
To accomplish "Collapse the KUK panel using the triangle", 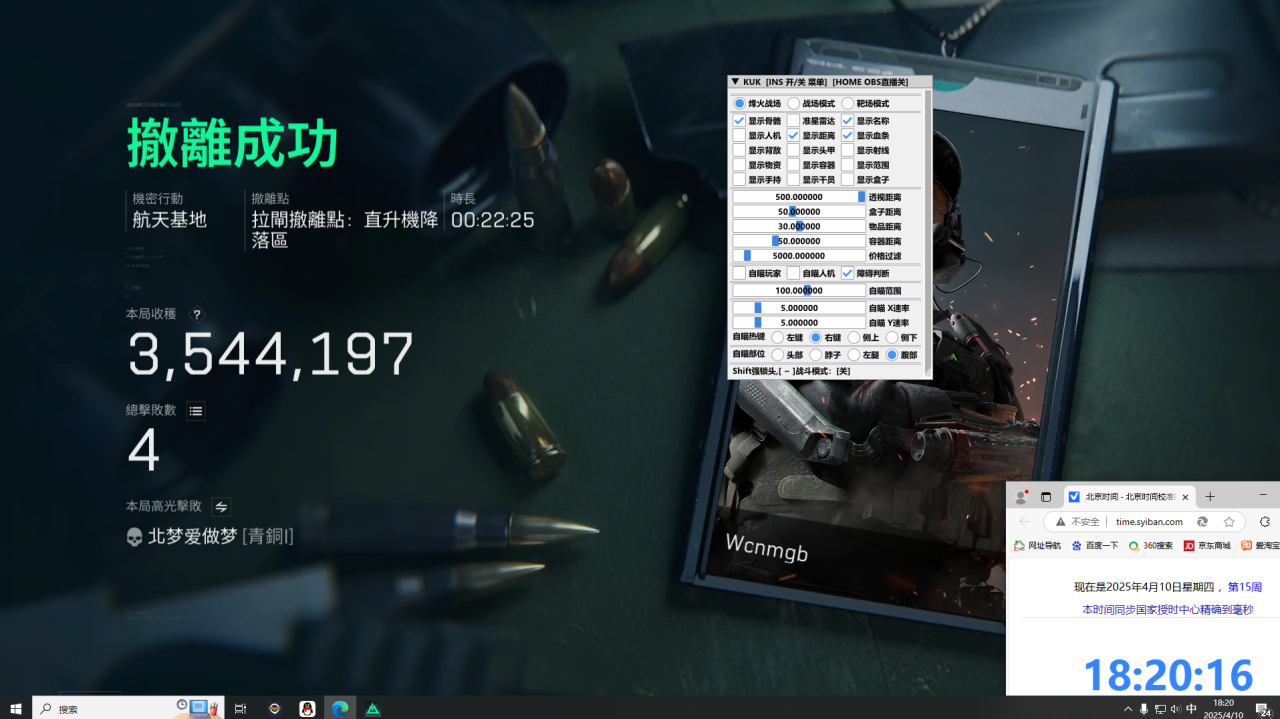I will (735, 82).
